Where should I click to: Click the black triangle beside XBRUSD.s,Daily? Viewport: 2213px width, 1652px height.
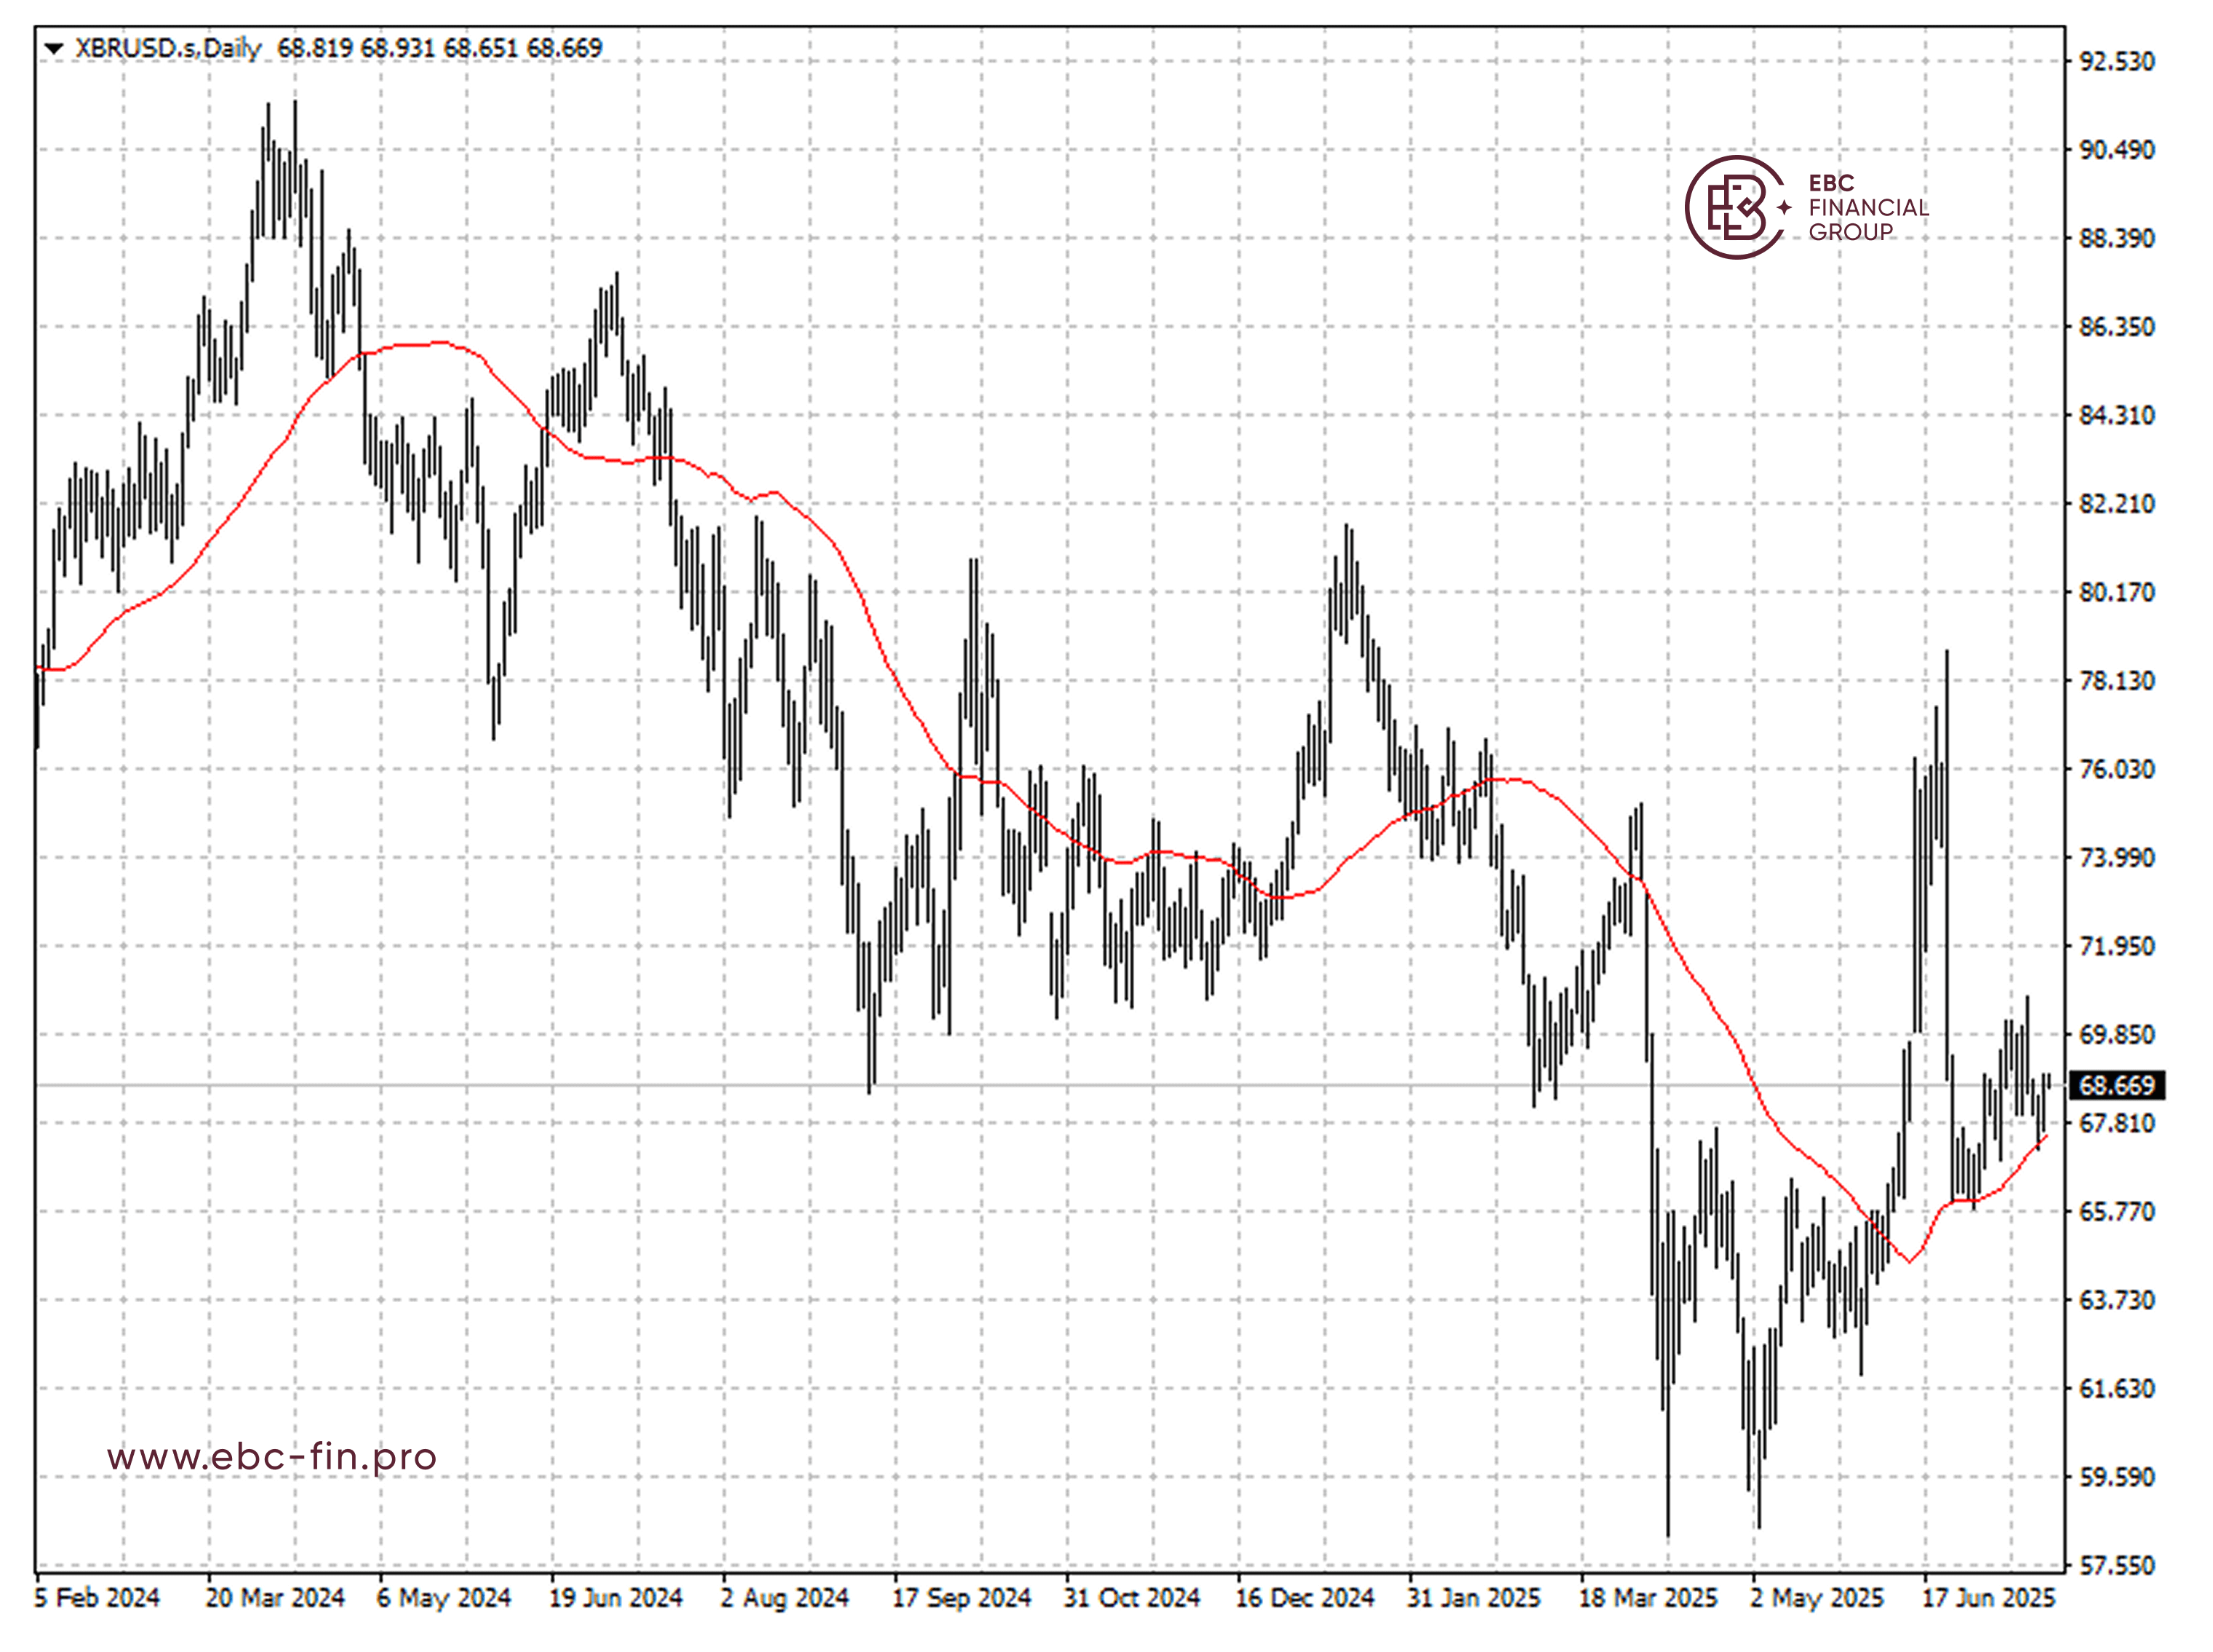(x=54, y=48)
